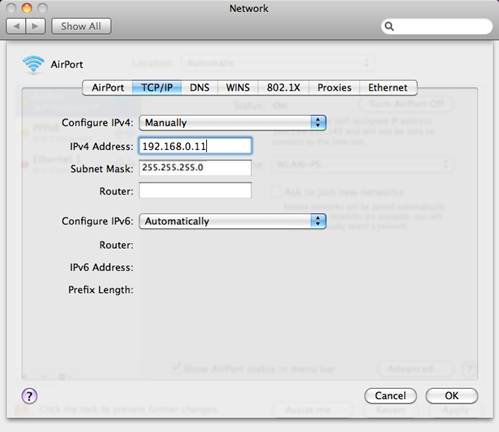
Task: Open the DNS tab
Action: pyautogui.click(x=199, y=88)
